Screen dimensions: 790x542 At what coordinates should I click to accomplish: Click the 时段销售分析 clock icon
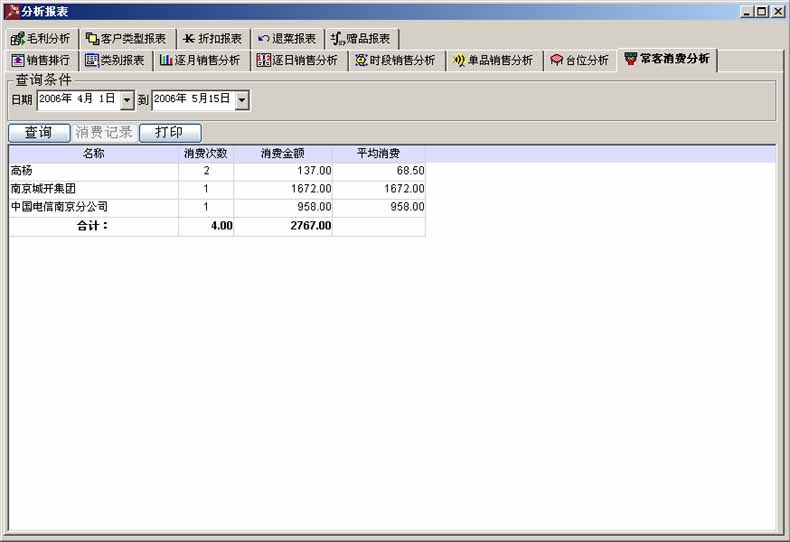(362, 60)
